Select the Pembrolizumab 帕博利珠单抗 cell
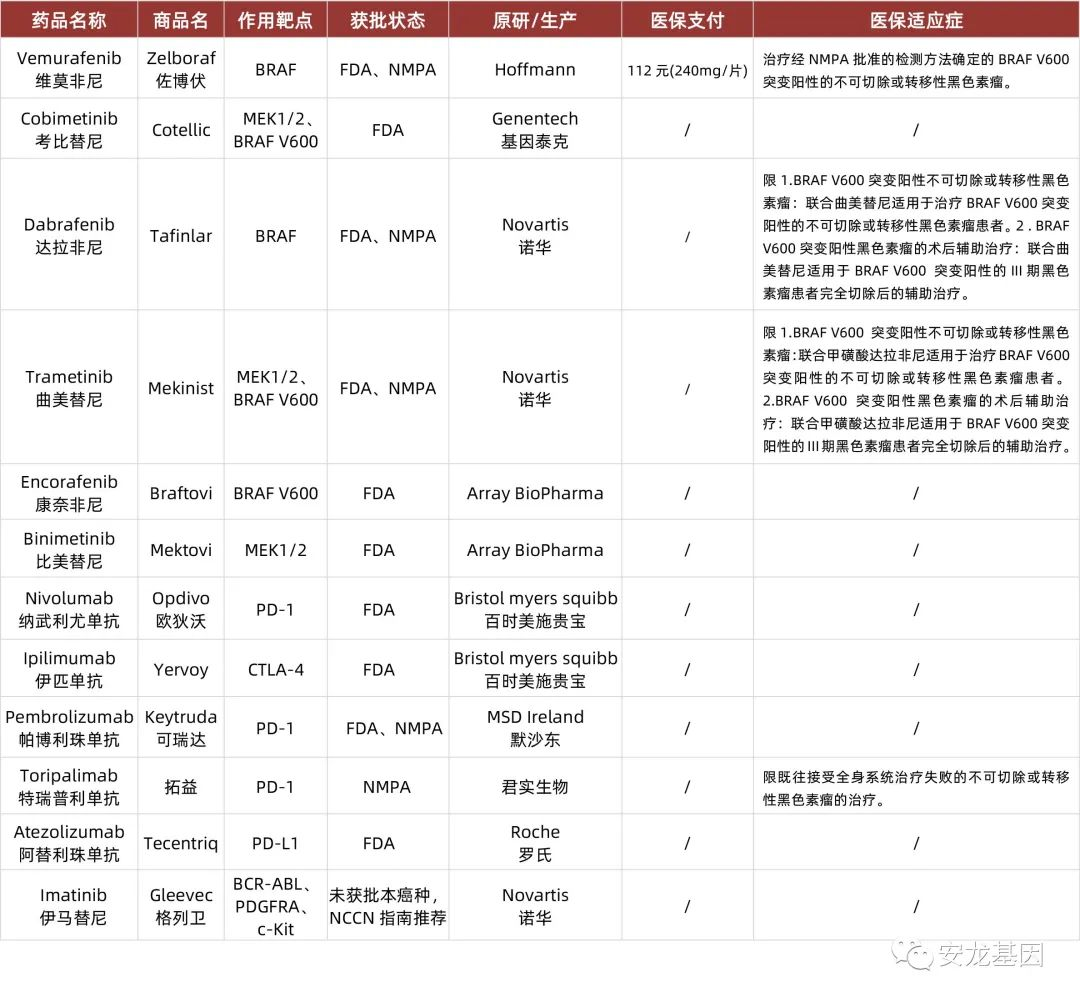This screenshot has width=1080, height=1002. point(69,728)
